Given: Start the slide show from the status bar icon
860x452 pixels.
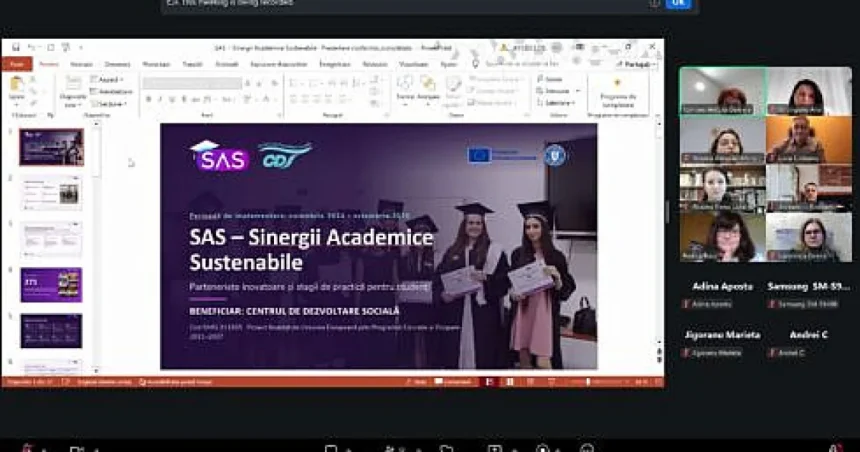Looking at the screenshot, I should click(552, 382).
